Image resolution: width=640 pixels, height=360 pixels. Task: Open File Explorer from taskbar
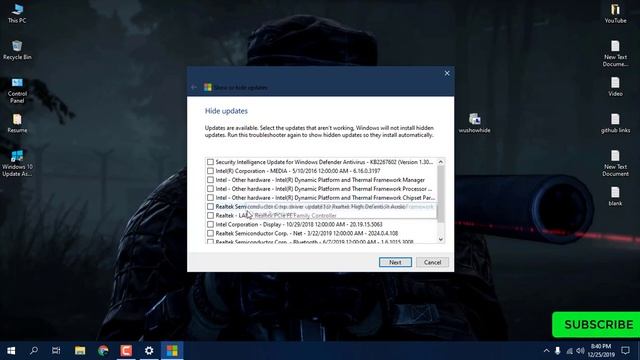pos(80,351)
